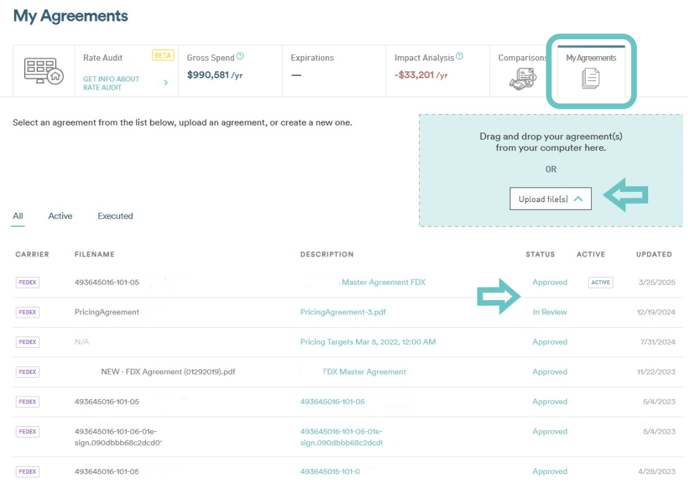Open the Master Agreement FDX link
Image resolution: width=688 pixels, height=483 pixels.
(383, 283)
